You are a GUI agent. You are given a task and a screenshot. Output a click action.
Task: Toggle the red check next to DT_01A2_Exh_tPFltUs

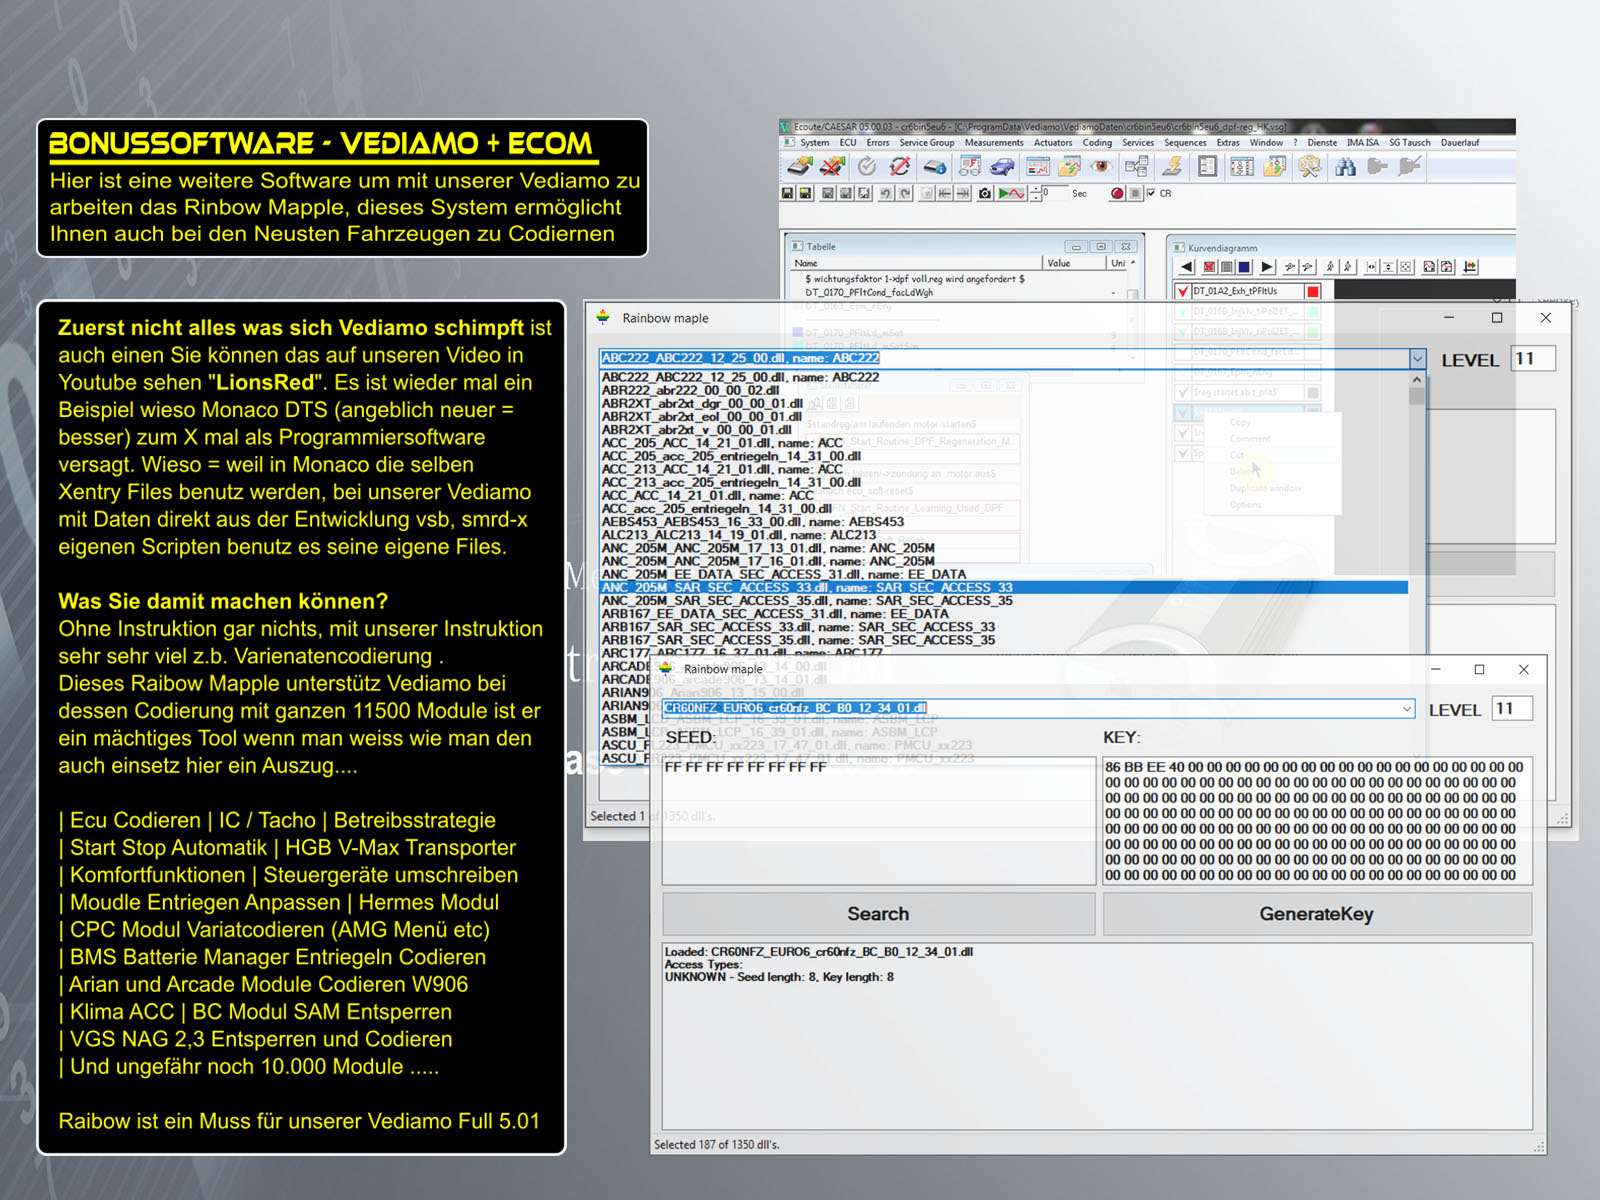pos(1183,291)
